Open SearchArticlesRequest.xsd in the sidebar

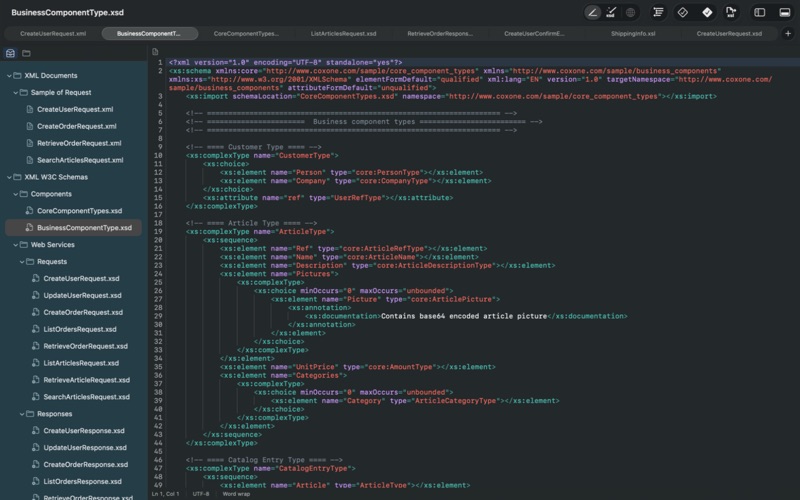[x=86, y=397]
